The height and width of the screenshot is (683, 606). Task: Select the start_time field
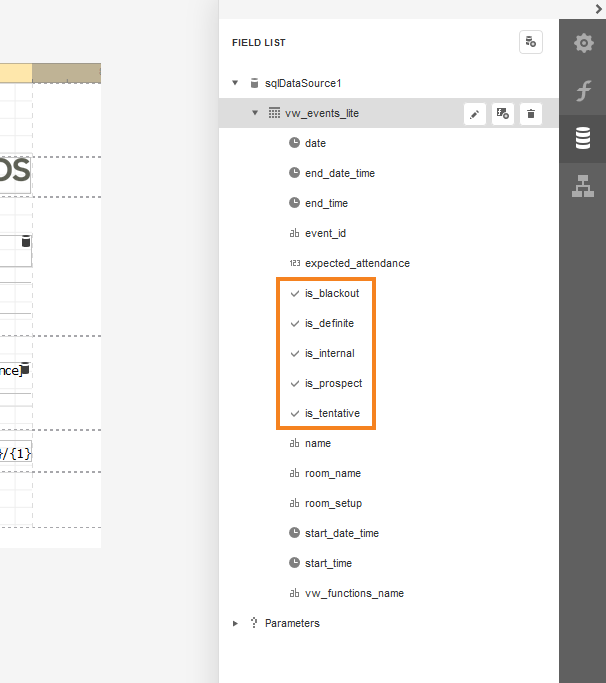(328, 564)
